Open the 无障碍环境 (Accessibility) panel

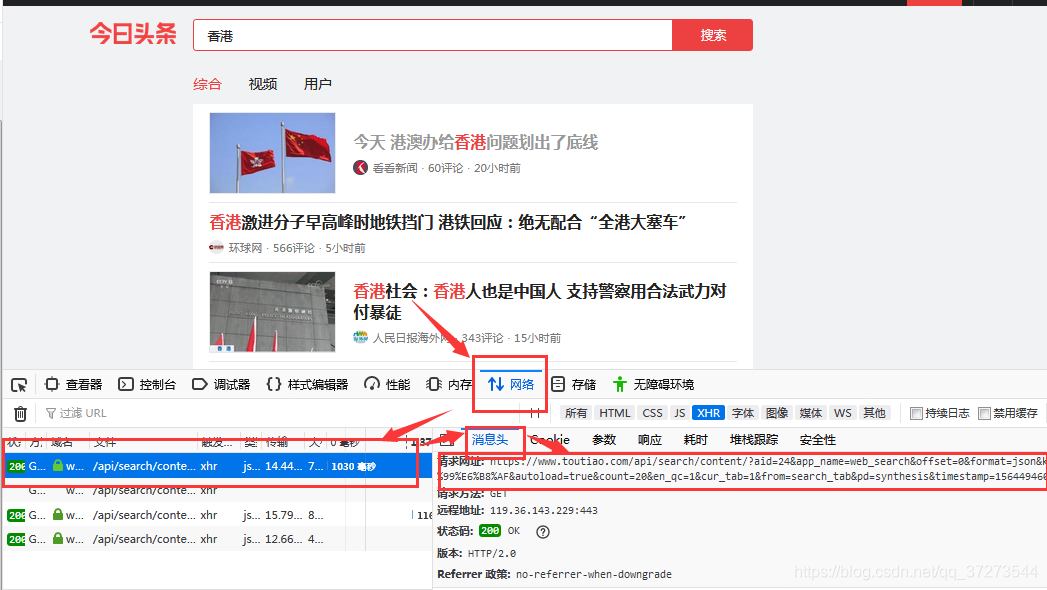654,384
